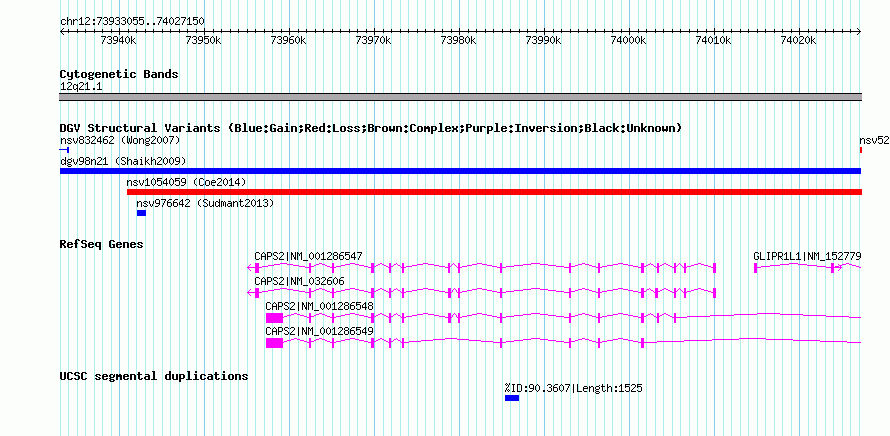Viewport: 890px width, 436px height.
Task: Open the dgv98n21 (Shaikh2009) variant label
Action: 123,161
